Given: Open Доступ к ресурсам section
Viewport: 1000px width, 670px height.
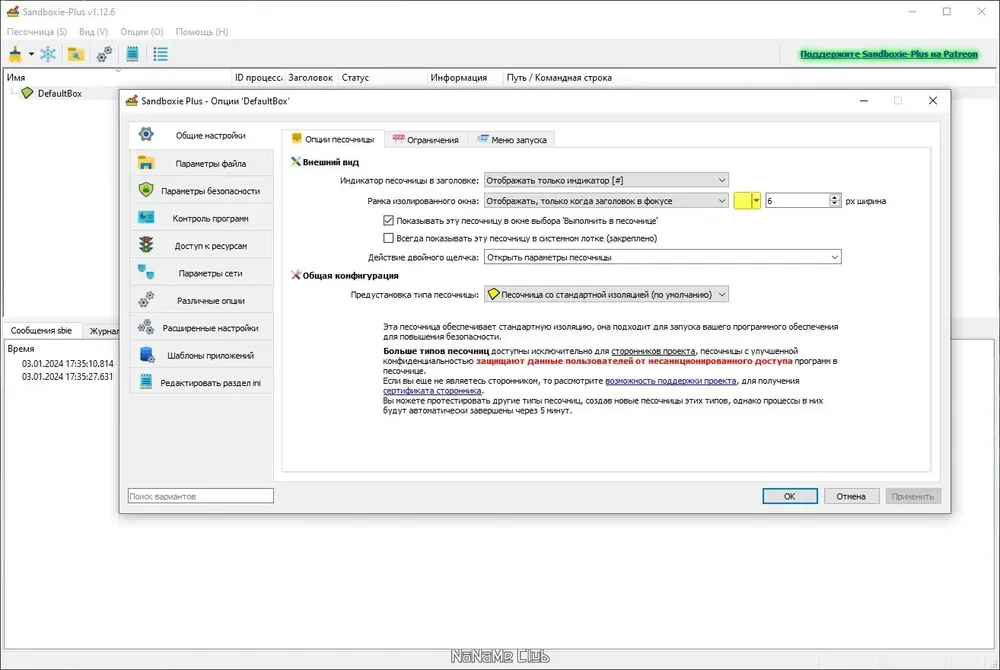Looking at the screenshot, I should point(202,245).
